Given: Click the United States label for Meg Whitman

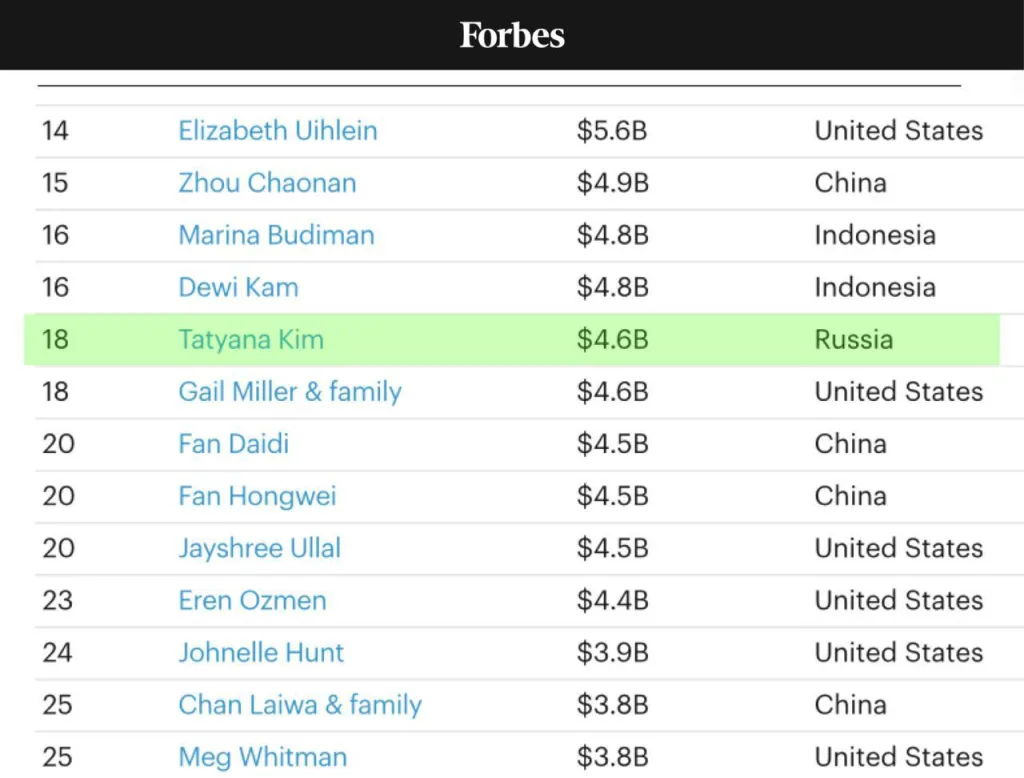Looking at the screenshot, I should click(898, 757).
